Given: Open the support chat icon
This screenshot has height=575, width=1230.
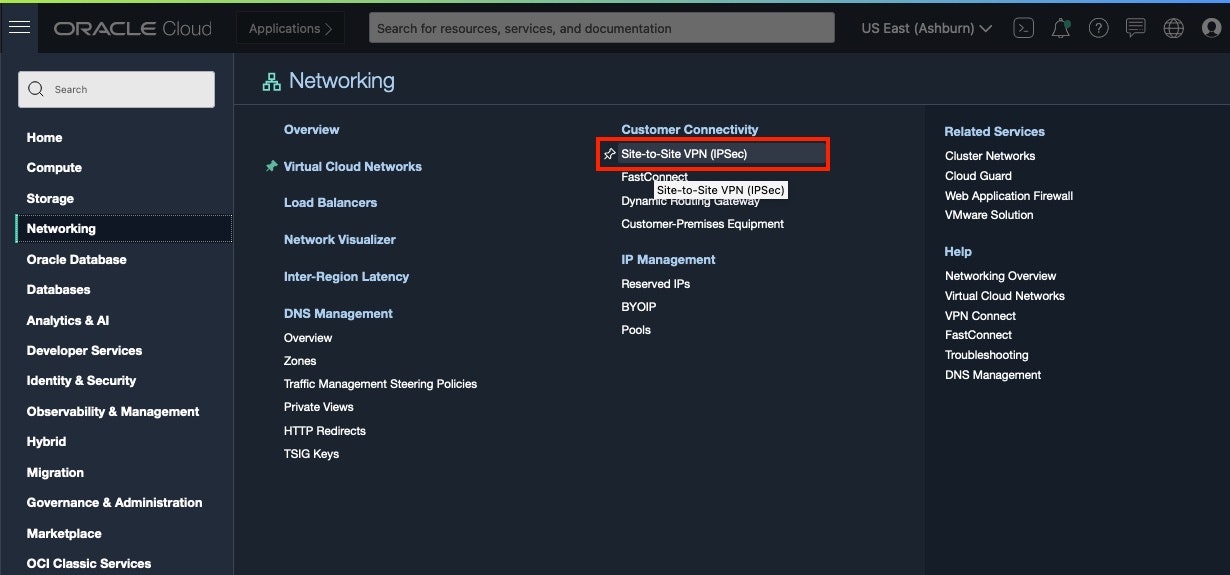Looking at the screenshot, I should pyautogui.click(x=1136, y=28).
